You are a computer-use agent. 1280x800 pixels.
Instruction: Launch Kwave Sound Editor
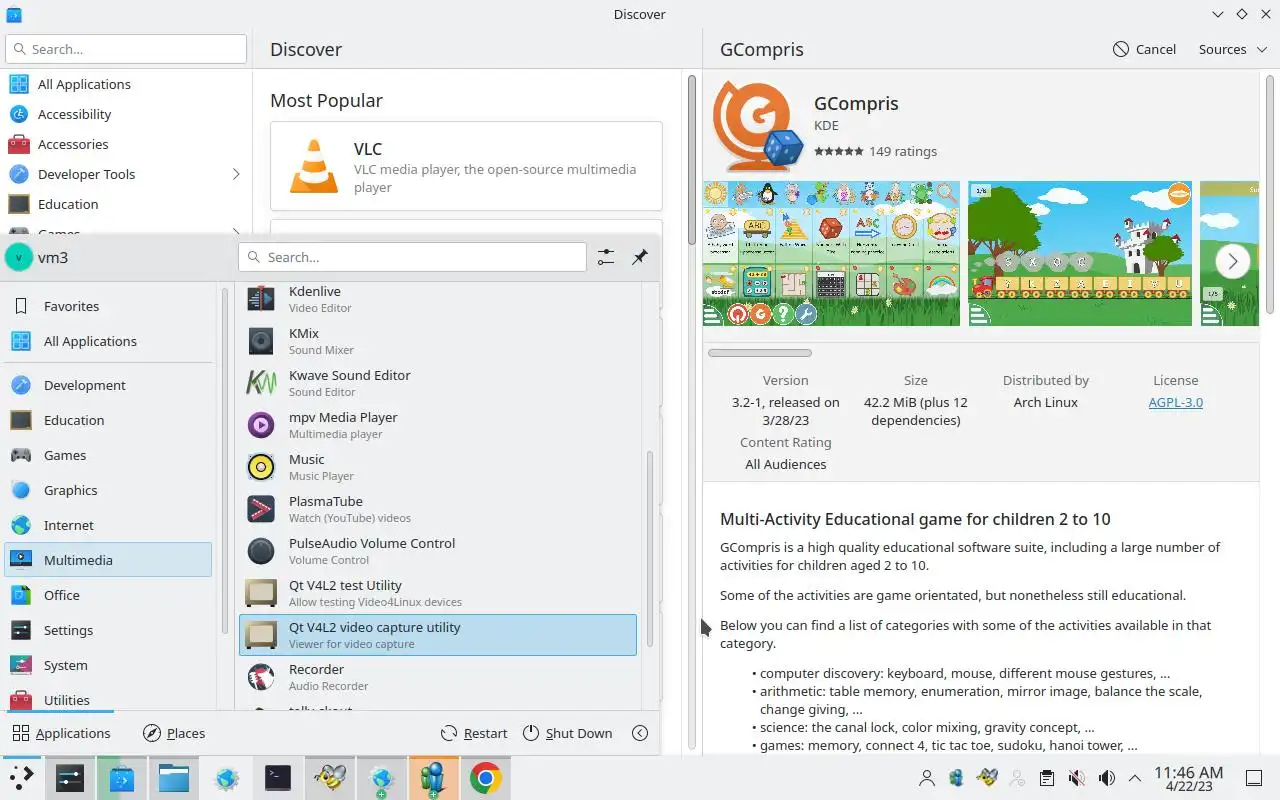pos(438,383)
